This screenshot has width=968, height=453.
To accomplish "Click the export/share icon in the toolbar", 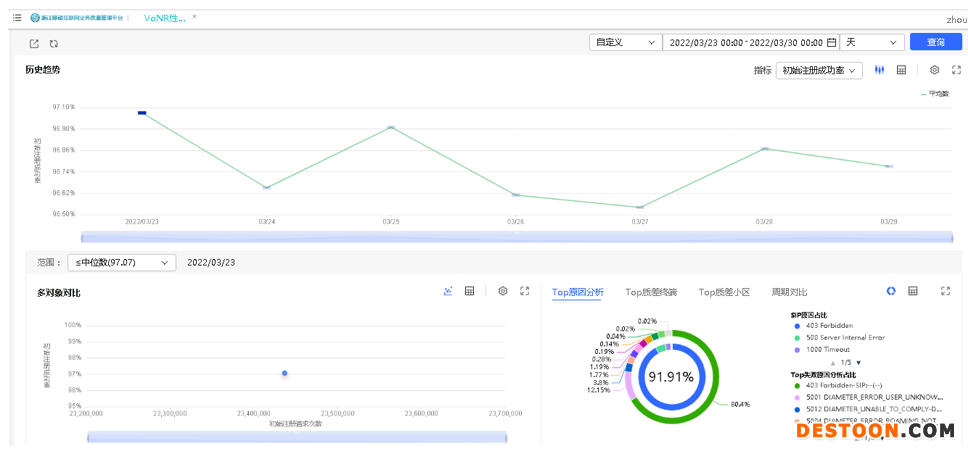I will coord(34,44).
